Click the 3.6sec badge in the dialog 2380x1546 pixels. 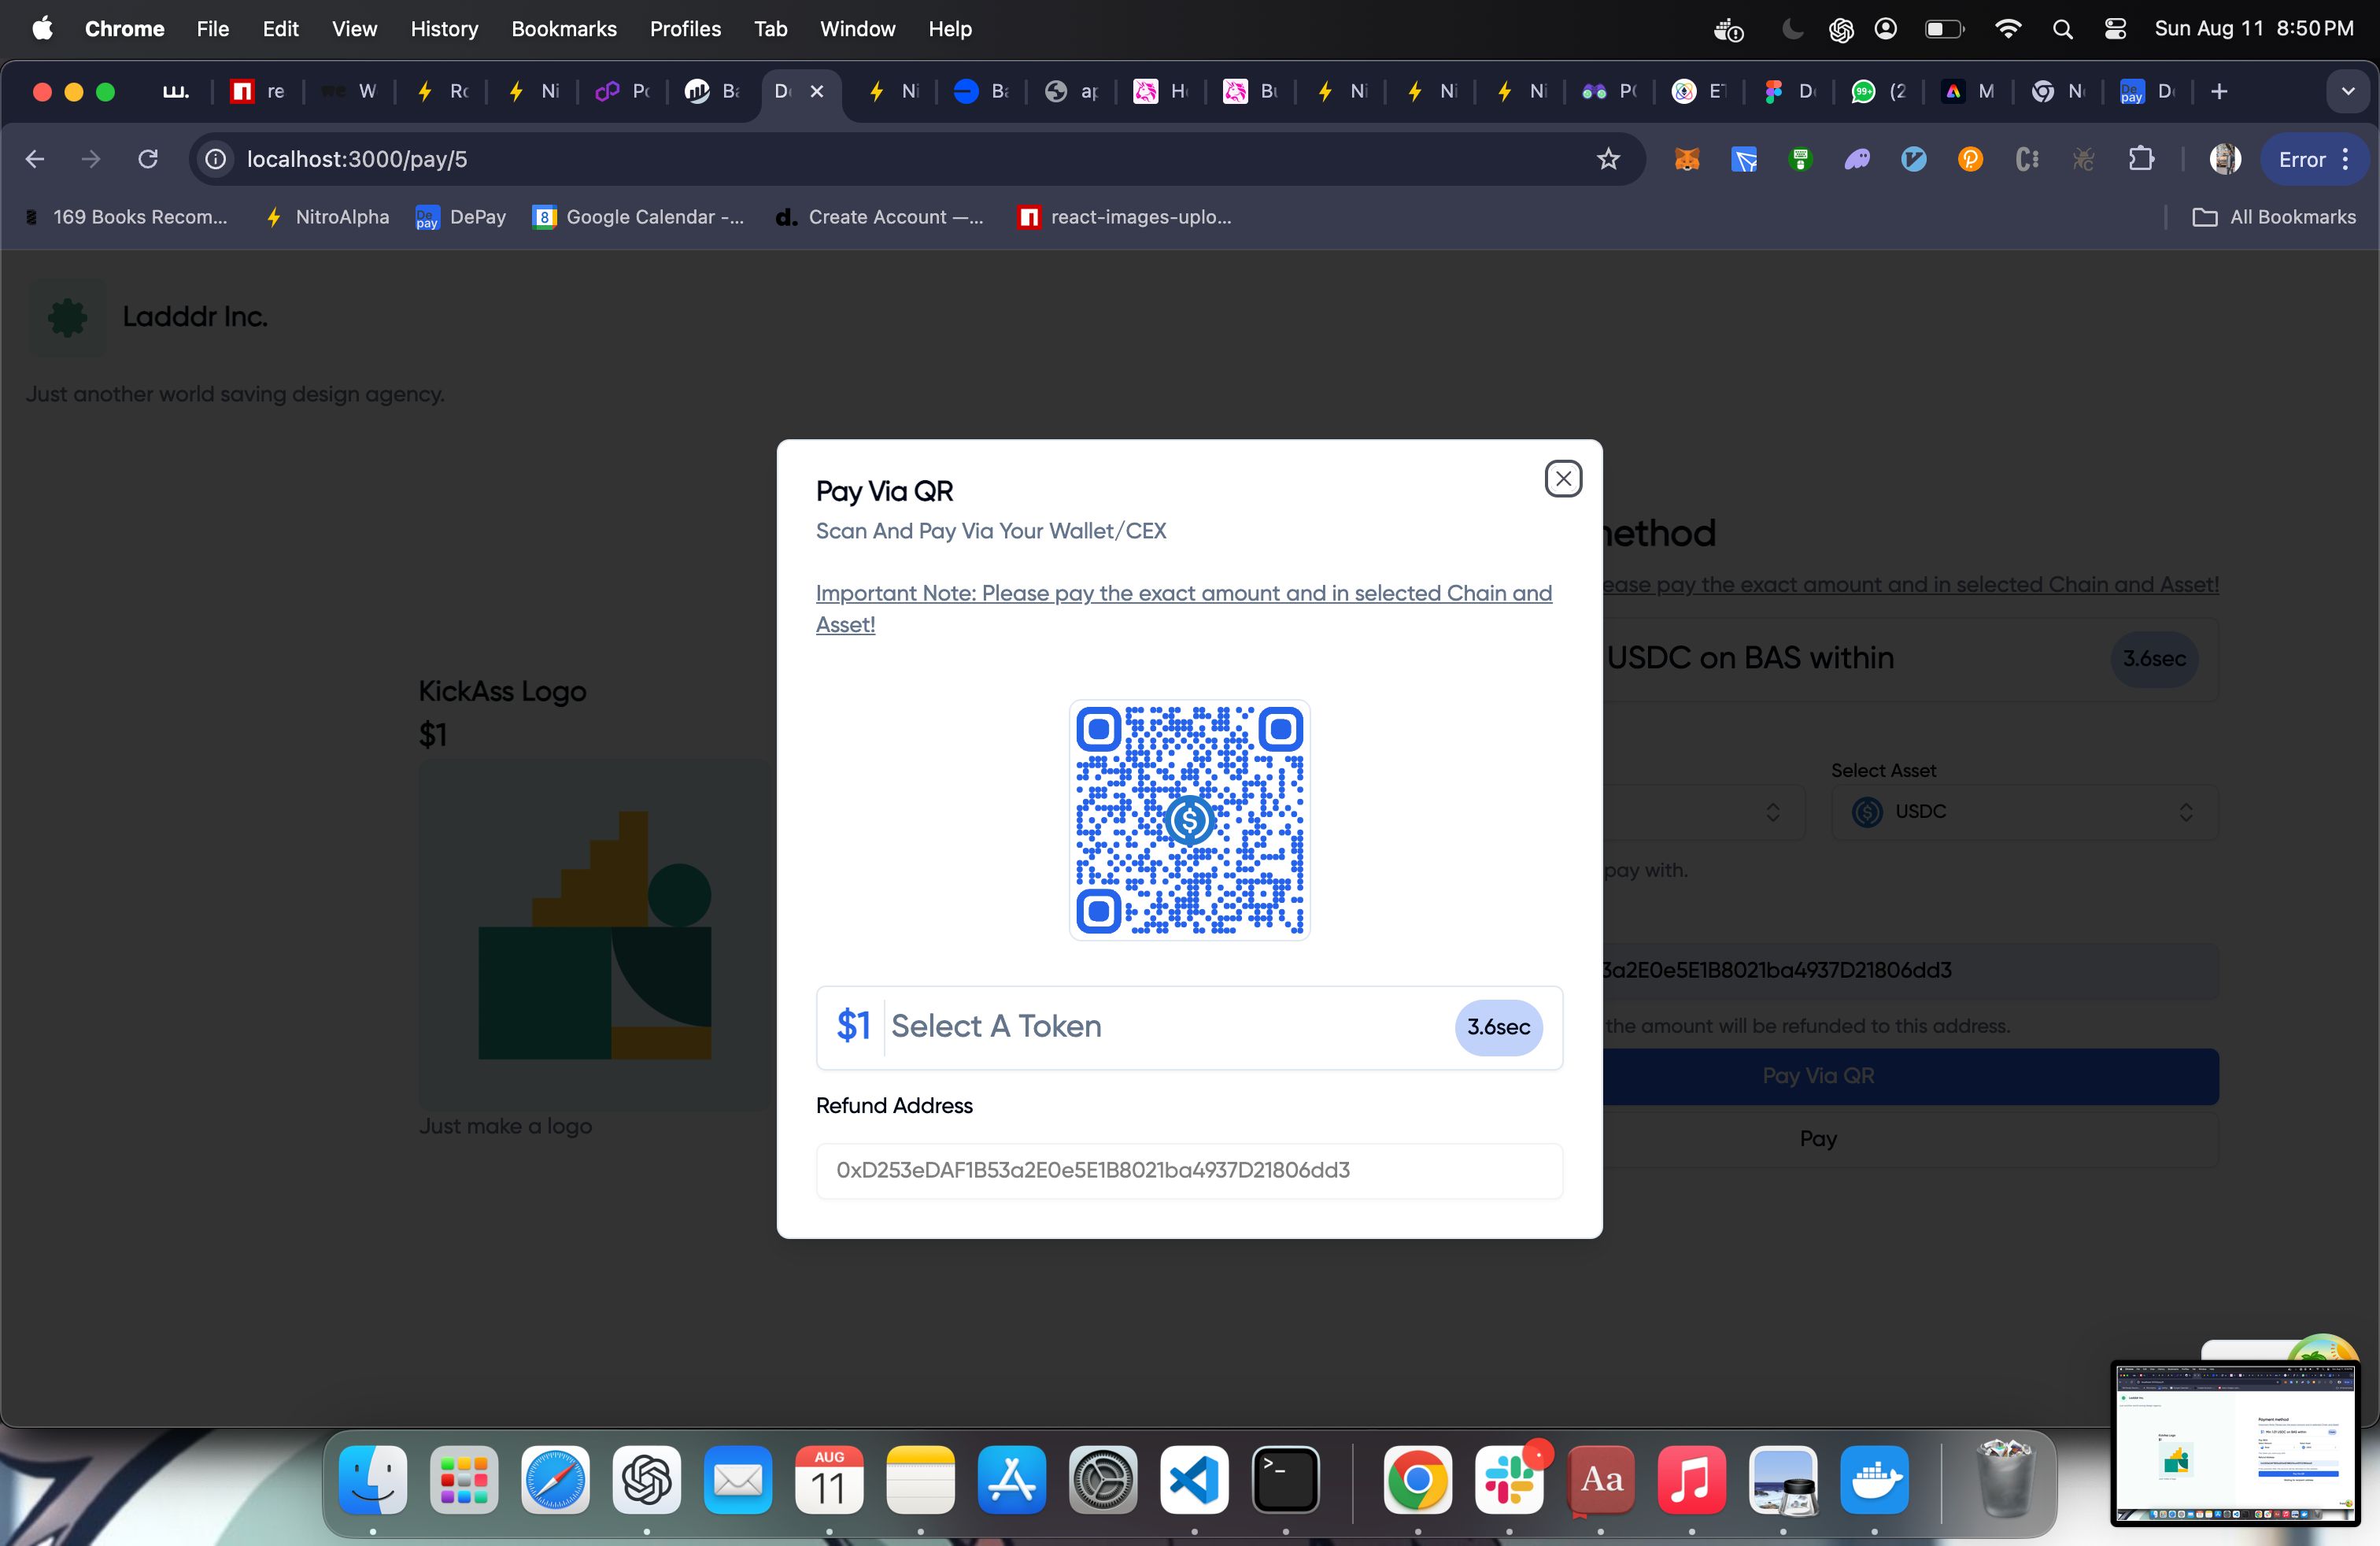pos(1498,1027)
